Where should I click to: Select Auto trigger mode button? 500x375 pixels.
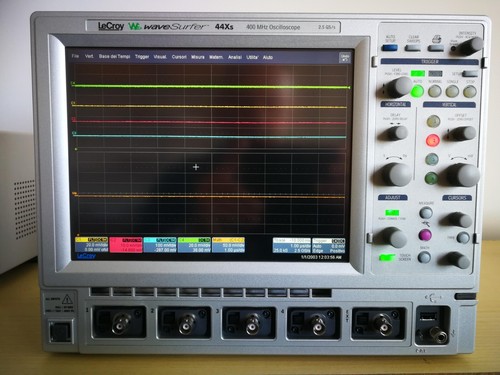click(x=417, y=91)
